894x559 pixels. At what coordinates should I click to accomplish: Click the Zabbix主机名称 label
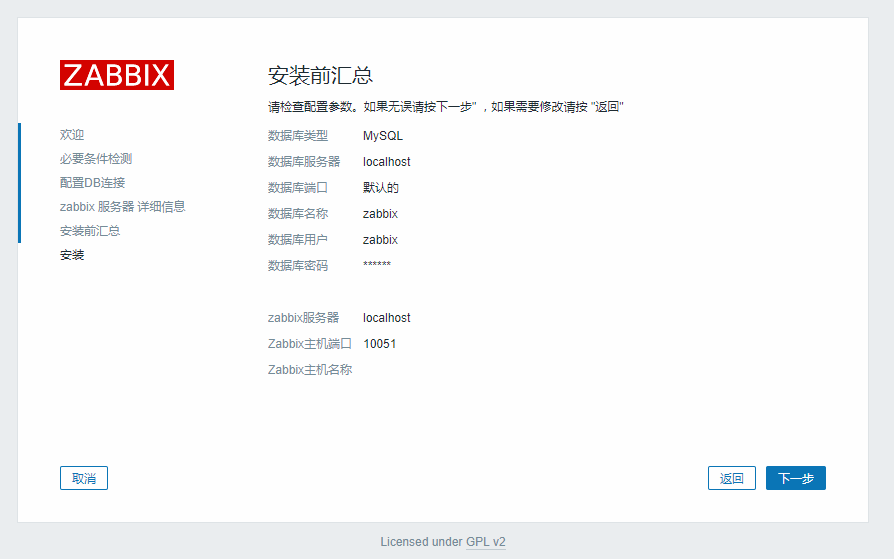310,370
